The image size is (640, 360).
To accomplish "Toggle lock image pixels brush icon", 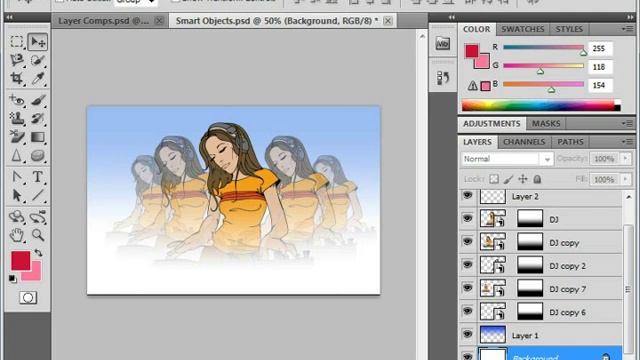I will [x=508, y=179].
